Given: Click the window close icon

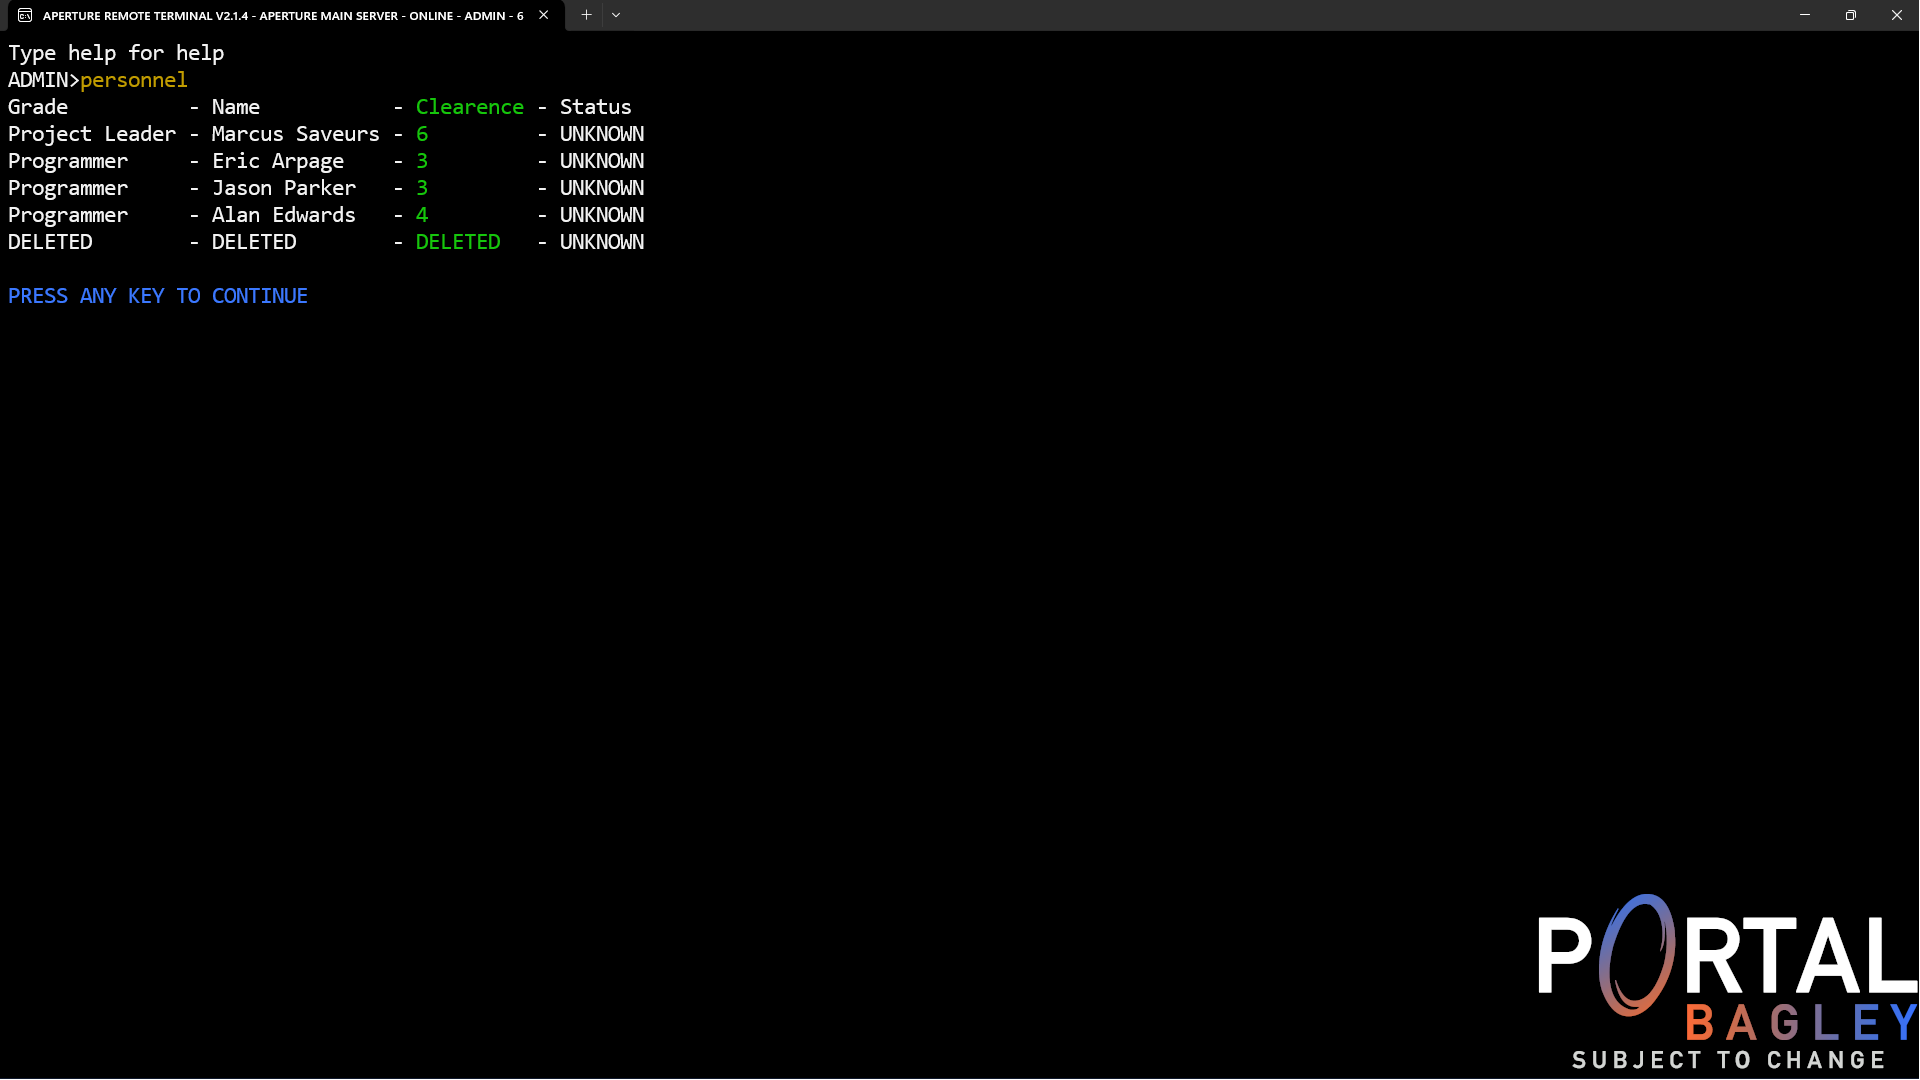Looking at the screenshot, I should 1896,15.
